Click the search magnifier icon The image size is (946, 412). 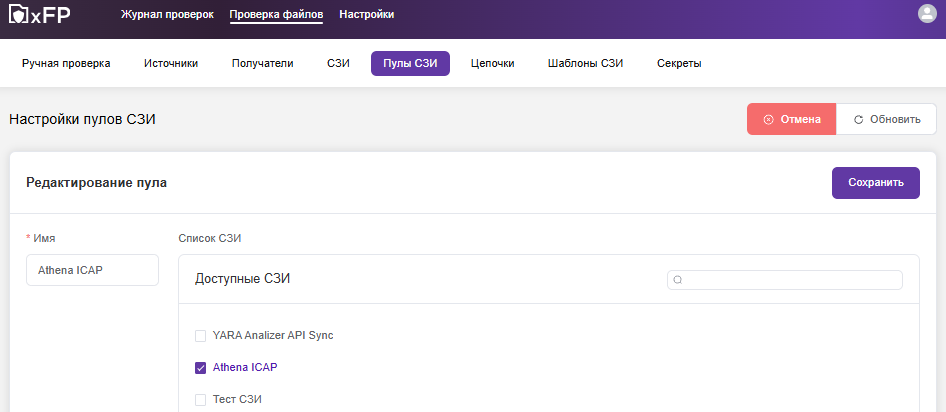click(x=678, y=280)
